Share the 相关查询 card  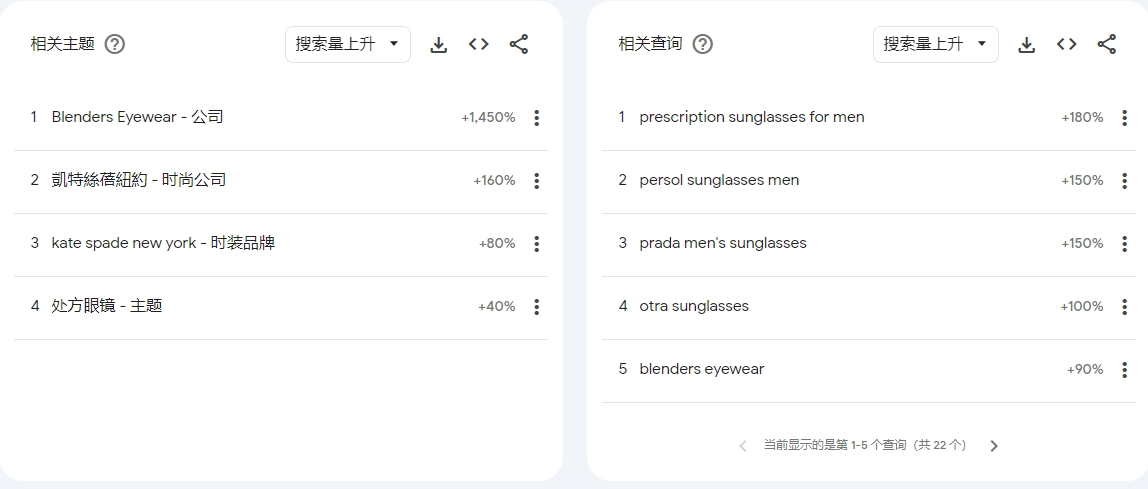point(1107,45)
